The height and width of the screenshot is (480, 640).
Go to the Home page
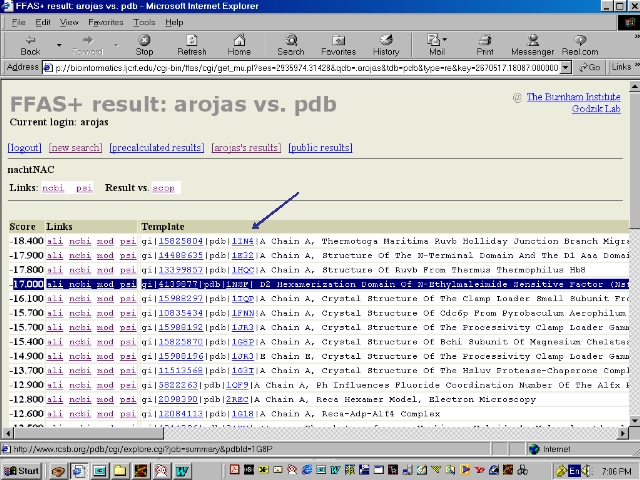238,44
